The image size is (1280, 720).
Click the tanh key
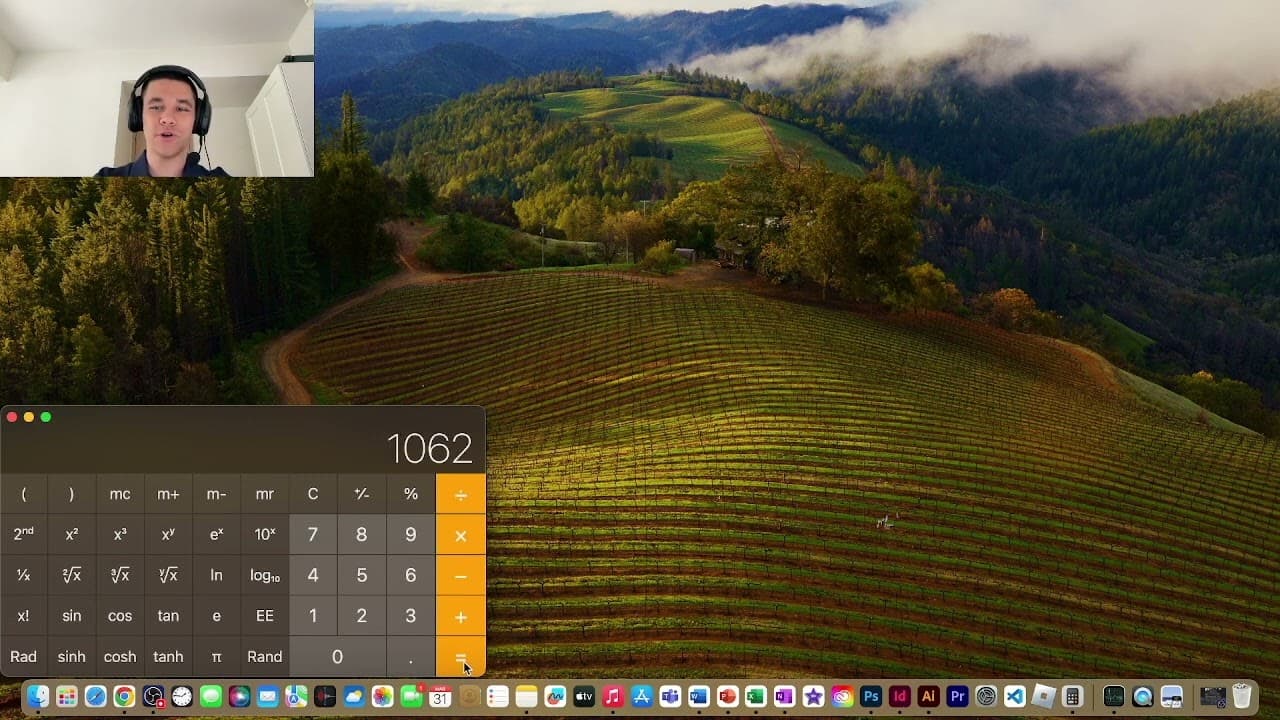click(168, 657)
